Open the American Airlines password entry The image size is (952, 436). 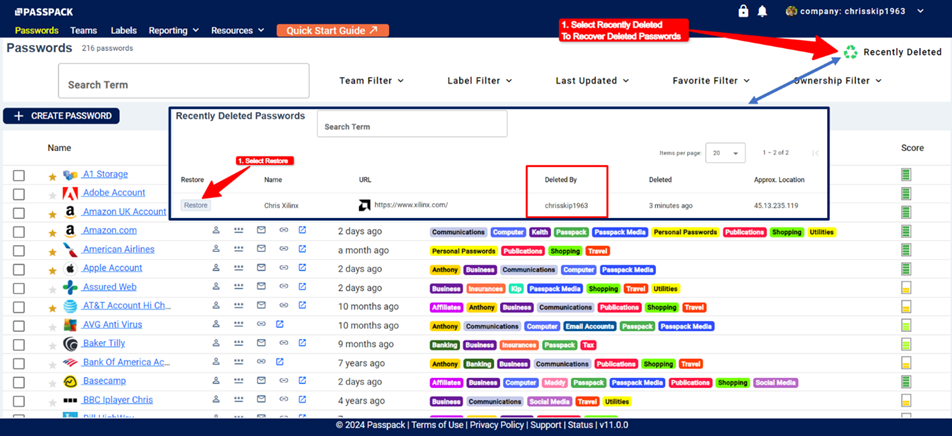pyautogui.click(x=118, y=249)
